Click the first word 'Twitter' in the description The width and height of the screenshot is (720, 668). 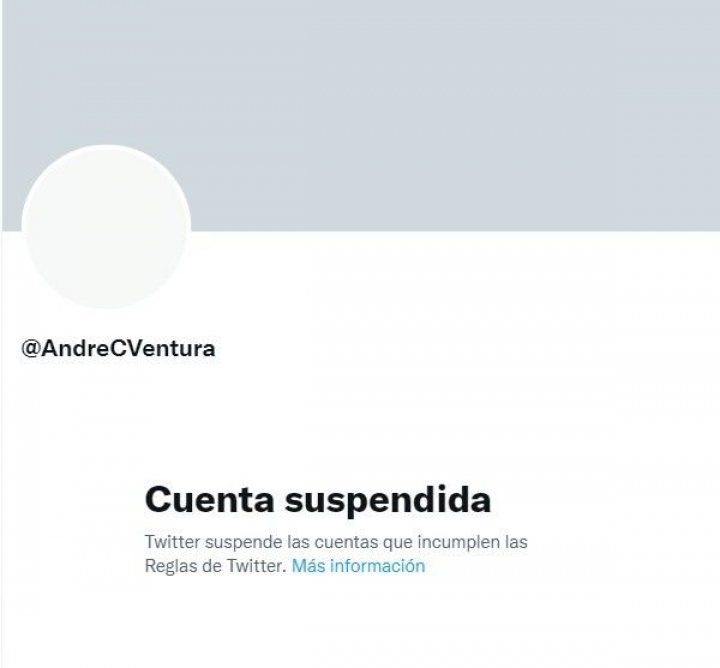coord(172,542)
